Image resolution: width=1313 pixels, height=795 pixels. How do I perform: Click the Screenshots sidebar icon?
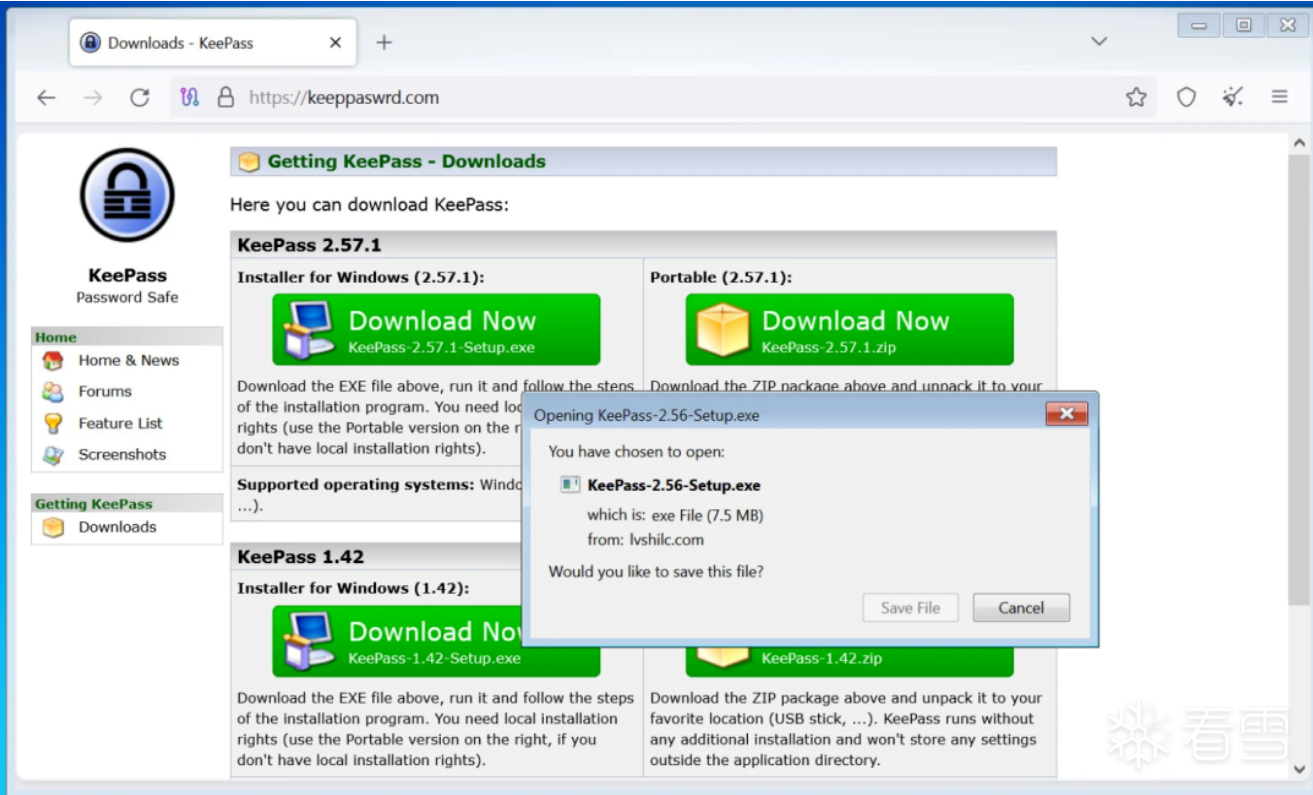point(53,455)
